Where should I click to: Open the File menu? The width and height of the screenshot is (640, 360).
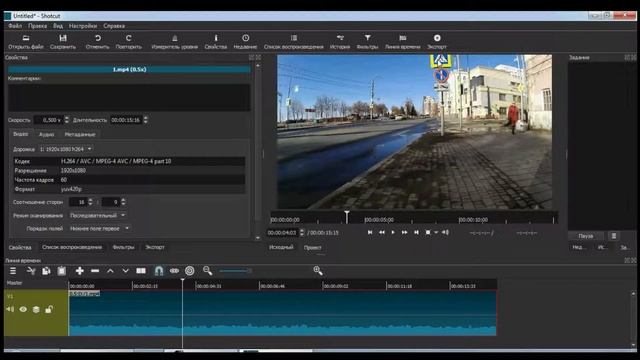coord(15,26)
